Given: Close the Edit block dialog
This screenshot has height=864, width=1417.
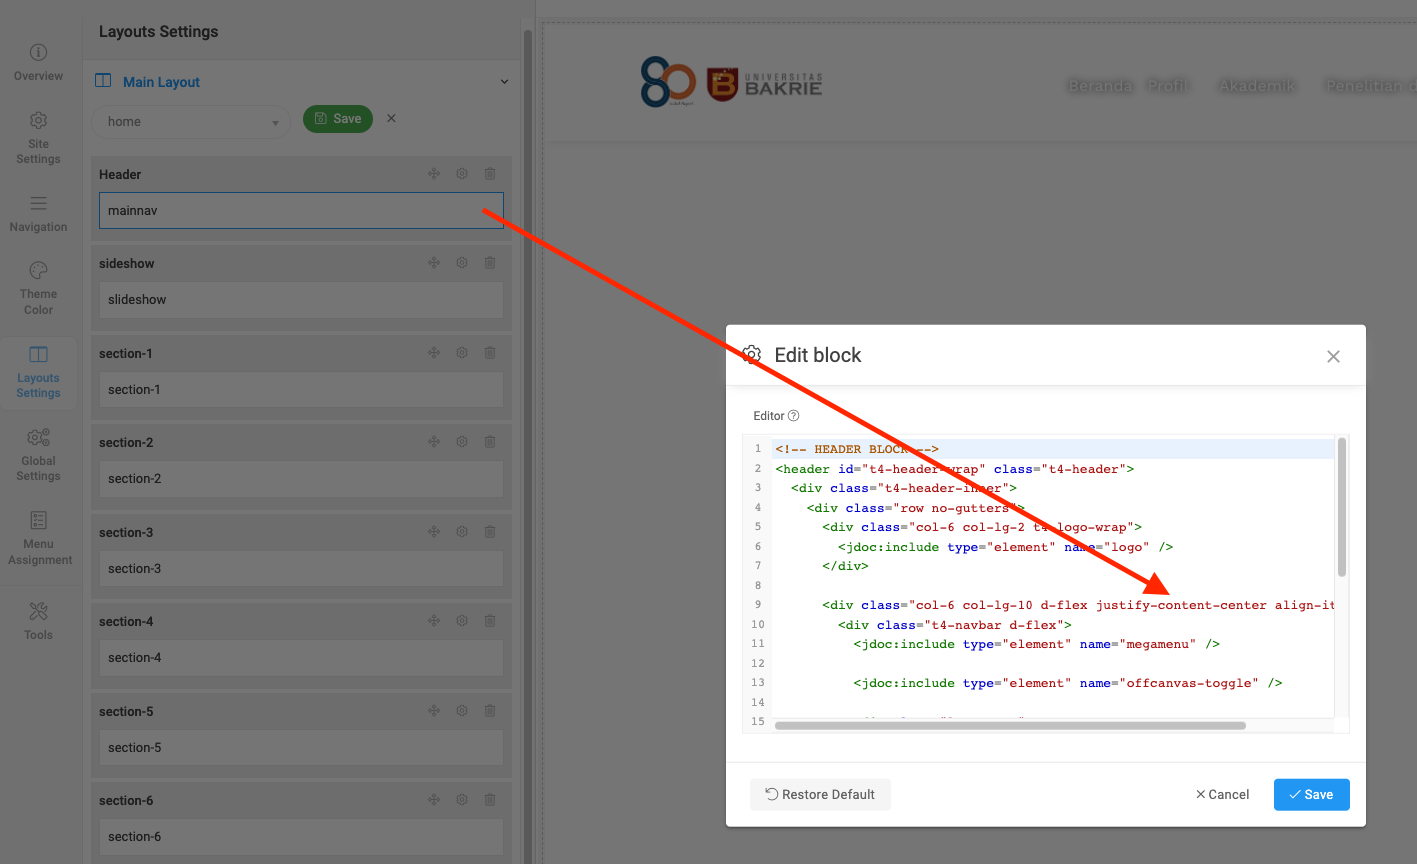Looking at the screenshot, I should 1333,357.
